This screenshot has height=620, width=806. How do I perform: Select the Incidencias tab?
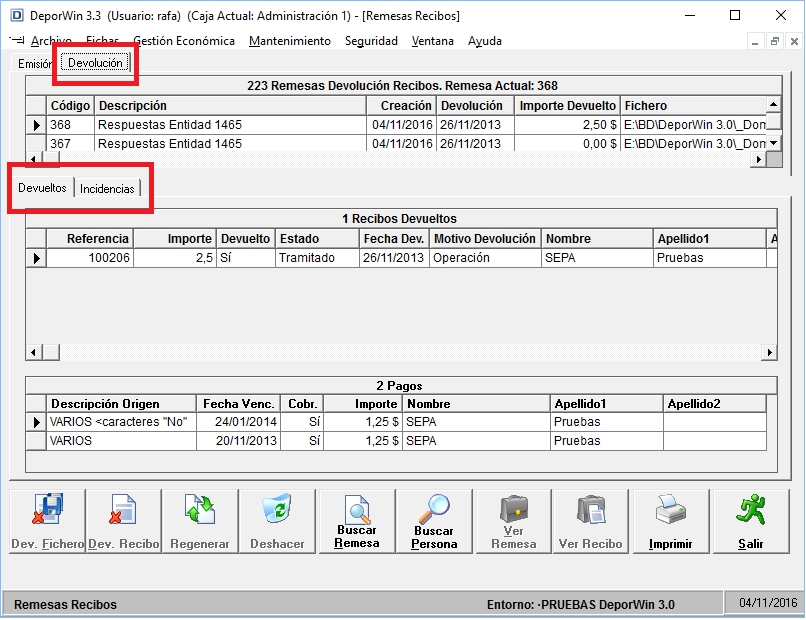tap(107, 189)
